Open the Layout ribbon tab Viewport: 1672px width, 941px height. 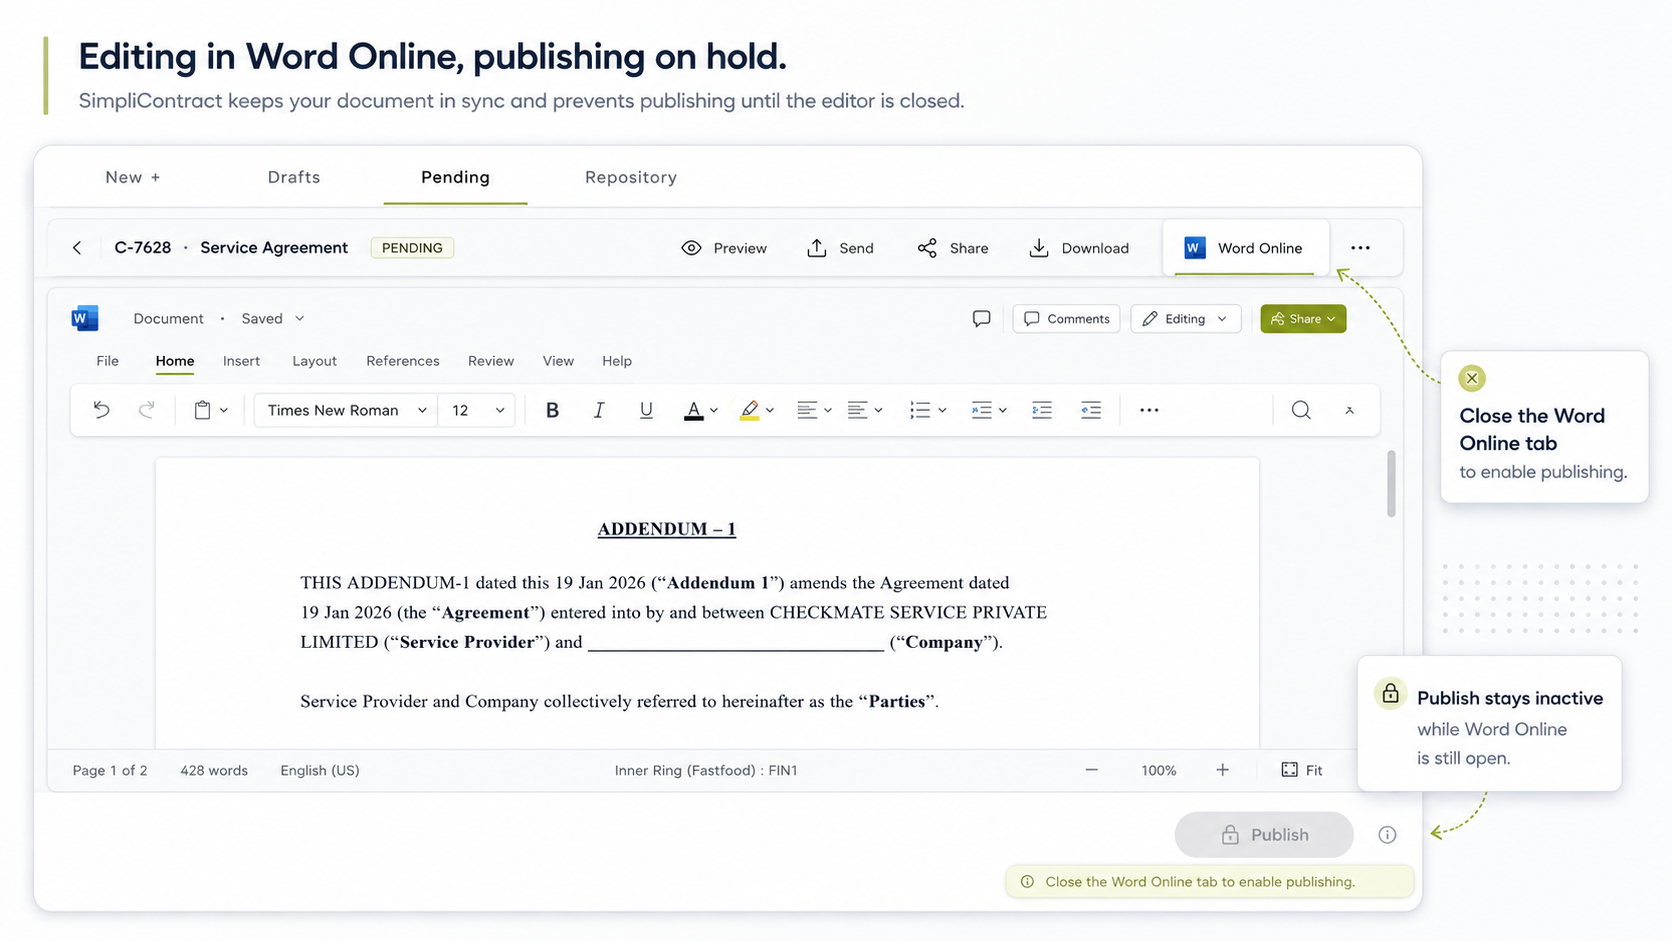314,361
